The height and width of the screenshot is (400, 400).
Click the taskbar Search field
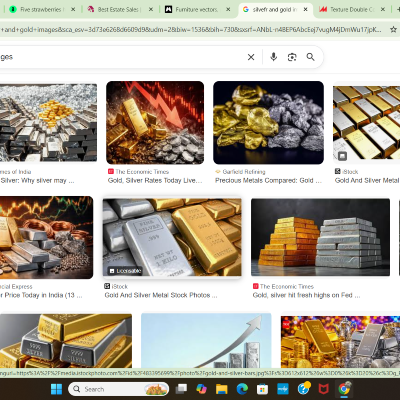click(x=118, y=389)
